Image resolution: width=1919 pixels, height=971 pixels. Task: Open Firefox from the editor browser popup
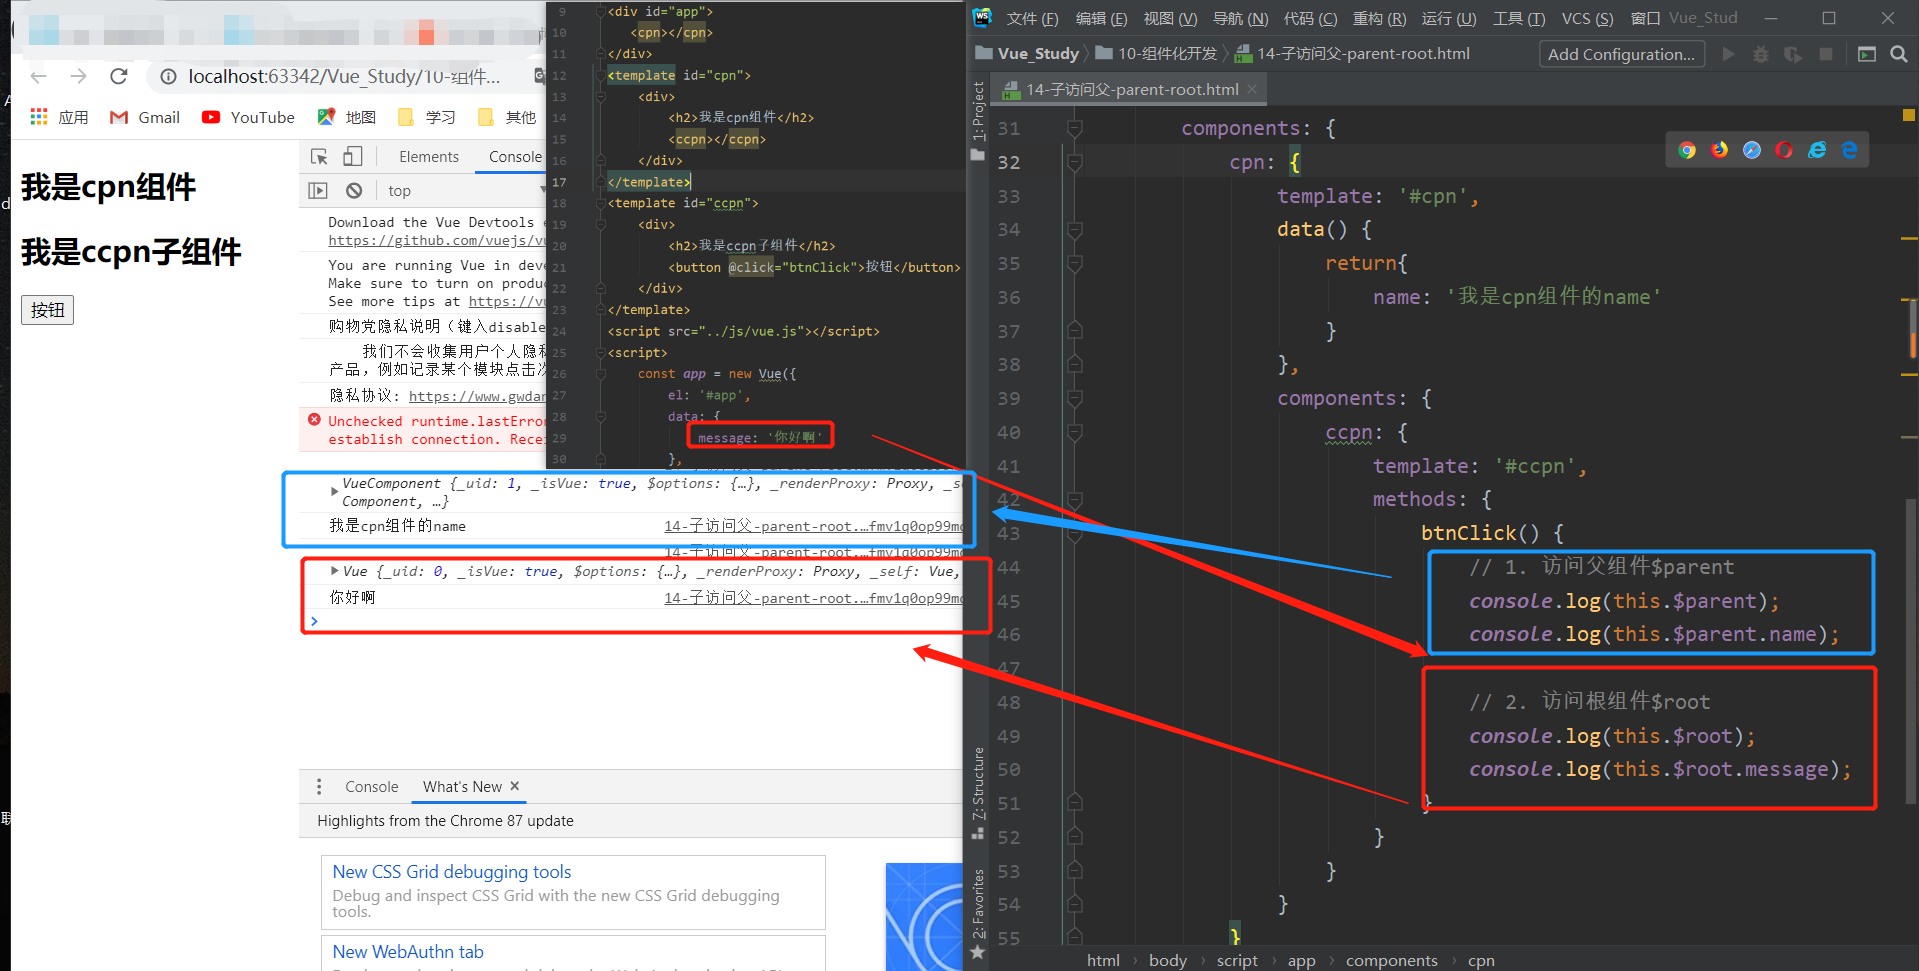1719,150
